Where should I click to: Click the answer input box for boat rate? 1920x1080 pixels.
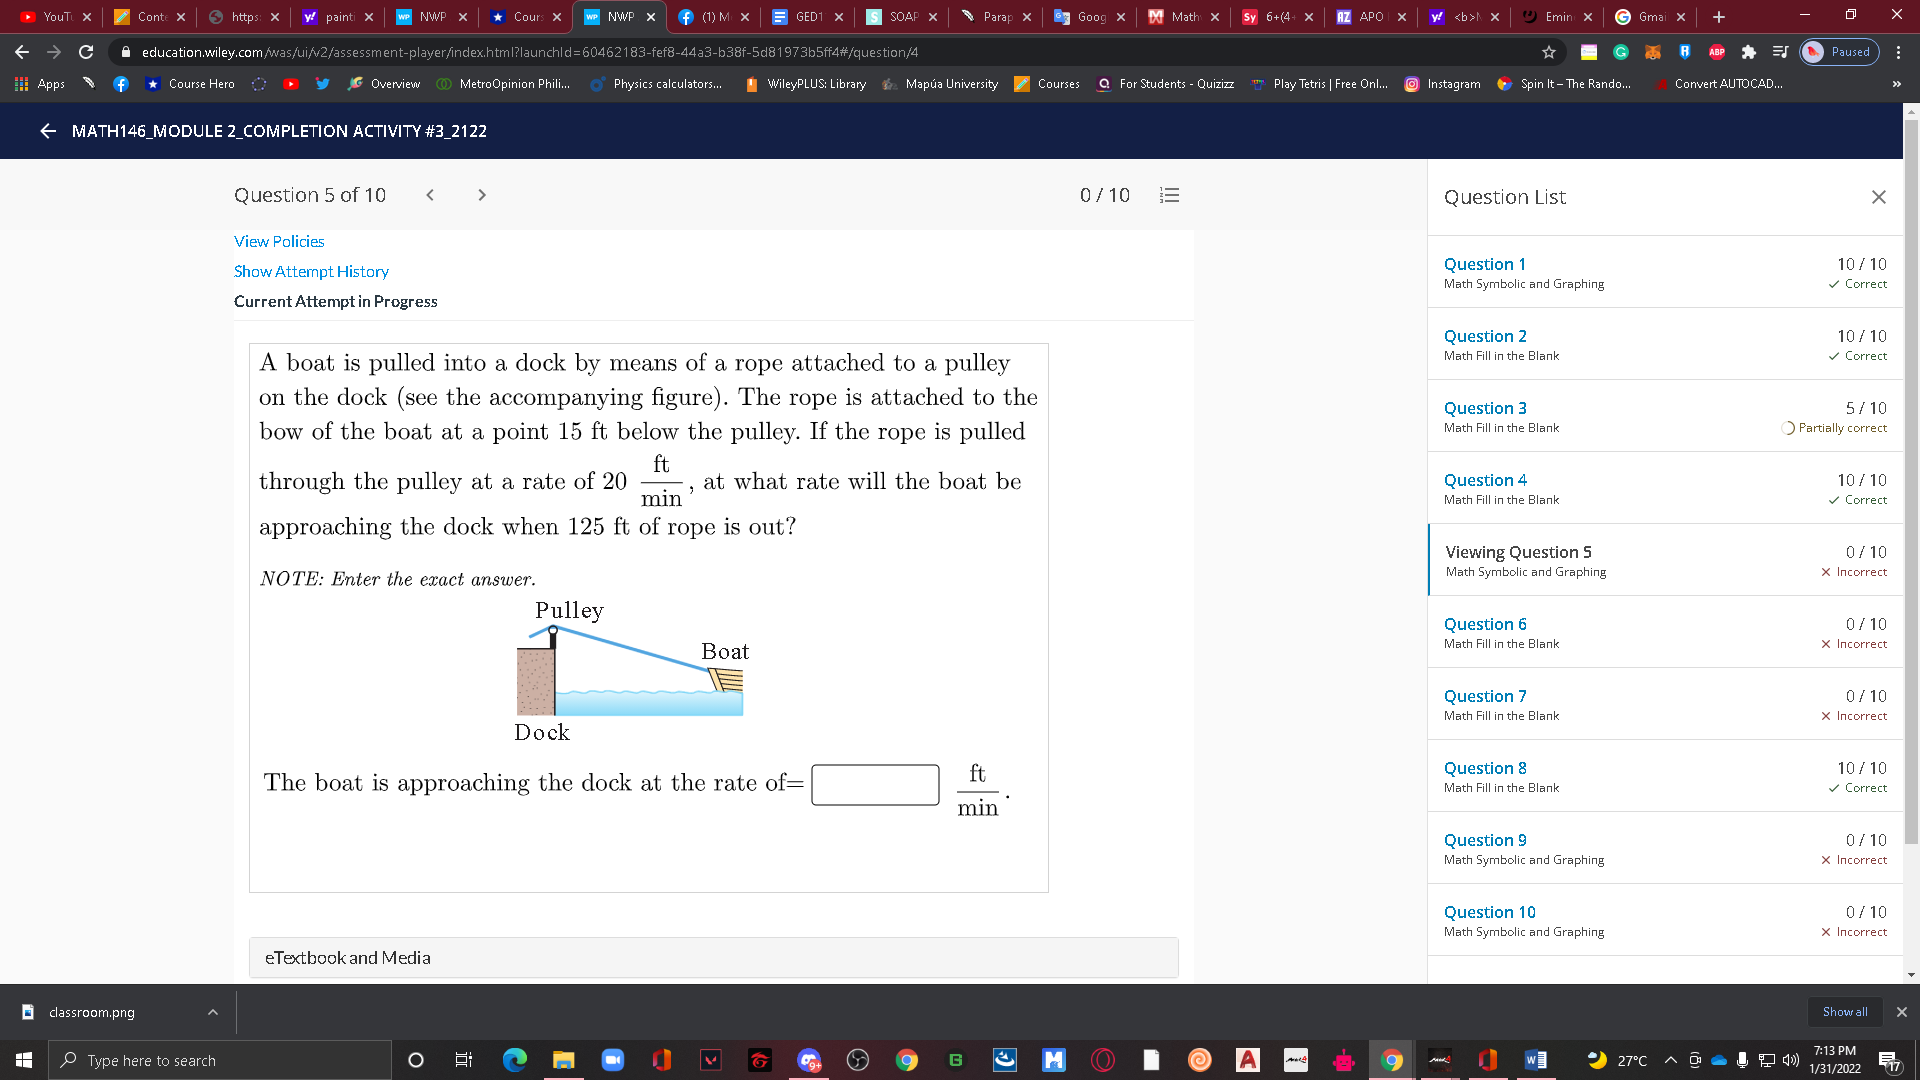875,784
